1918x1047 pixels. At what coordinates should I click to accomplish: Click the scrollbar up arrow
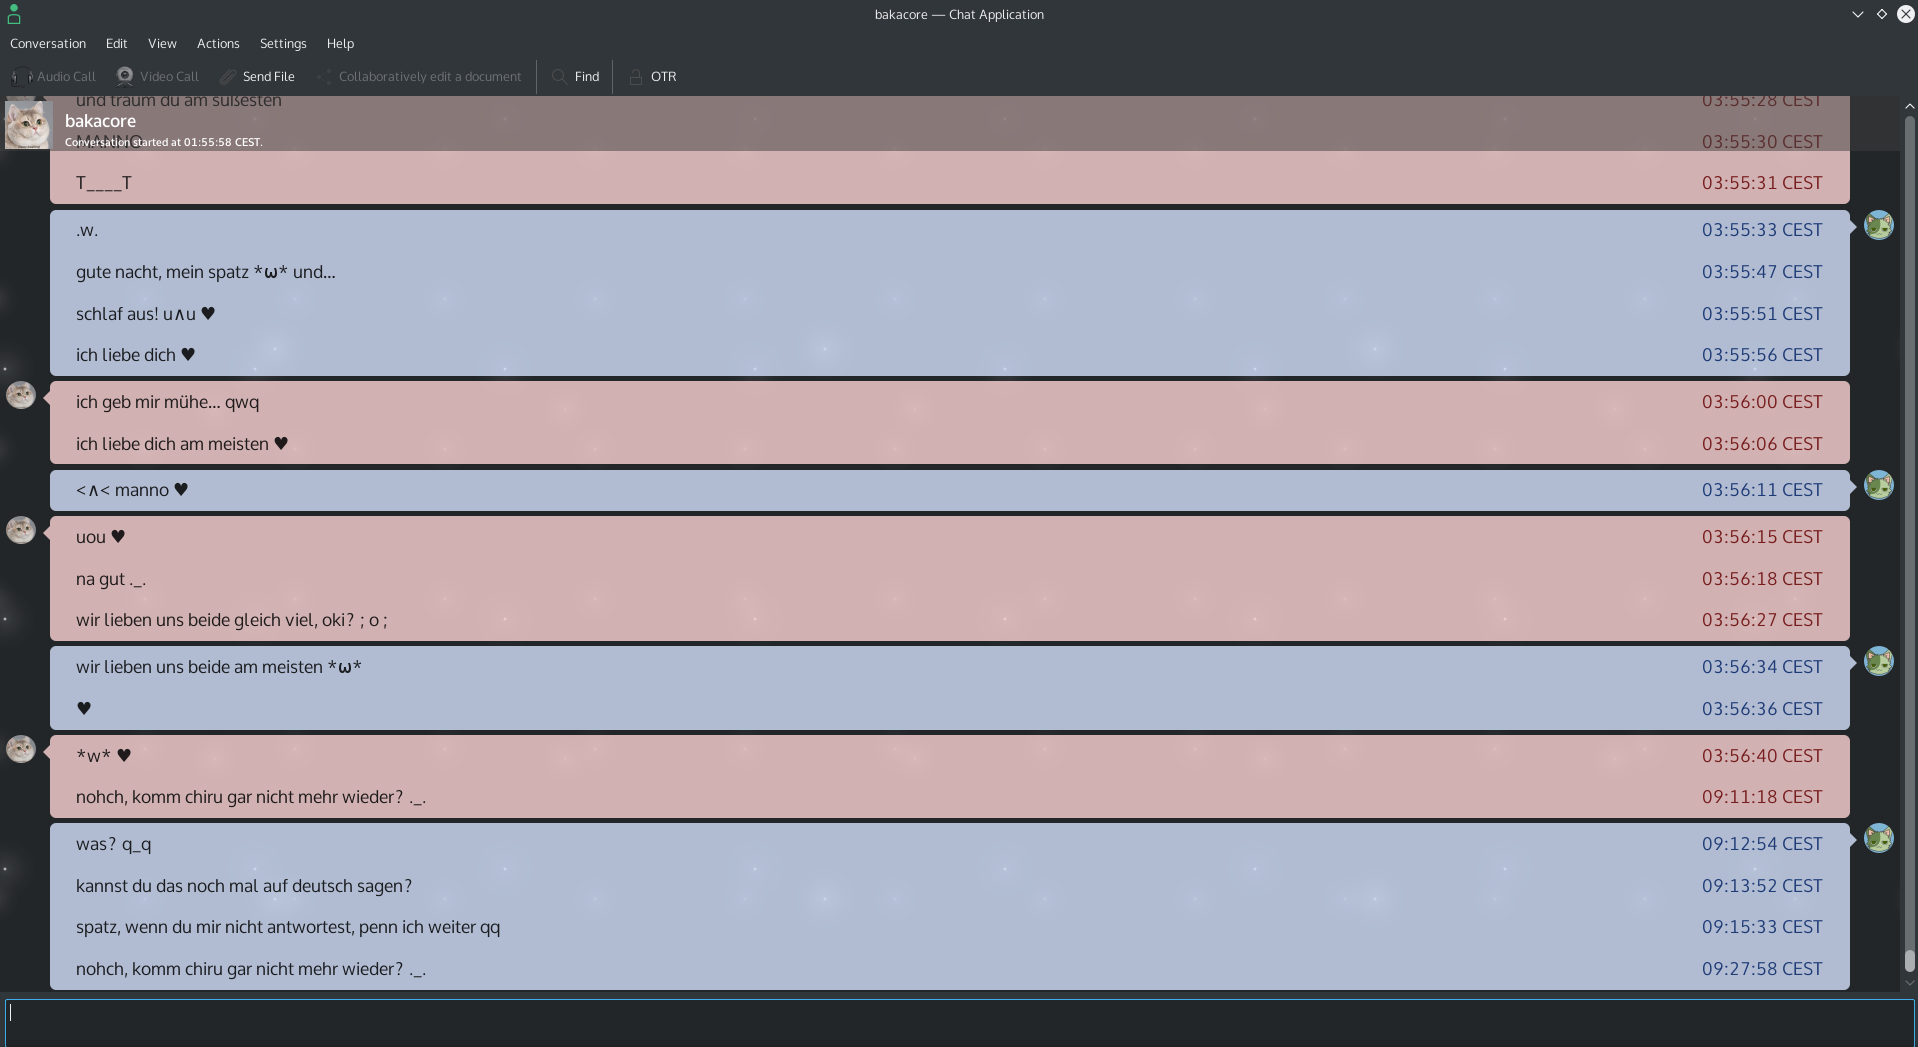pyautogui.click(x=1909, y=106)
